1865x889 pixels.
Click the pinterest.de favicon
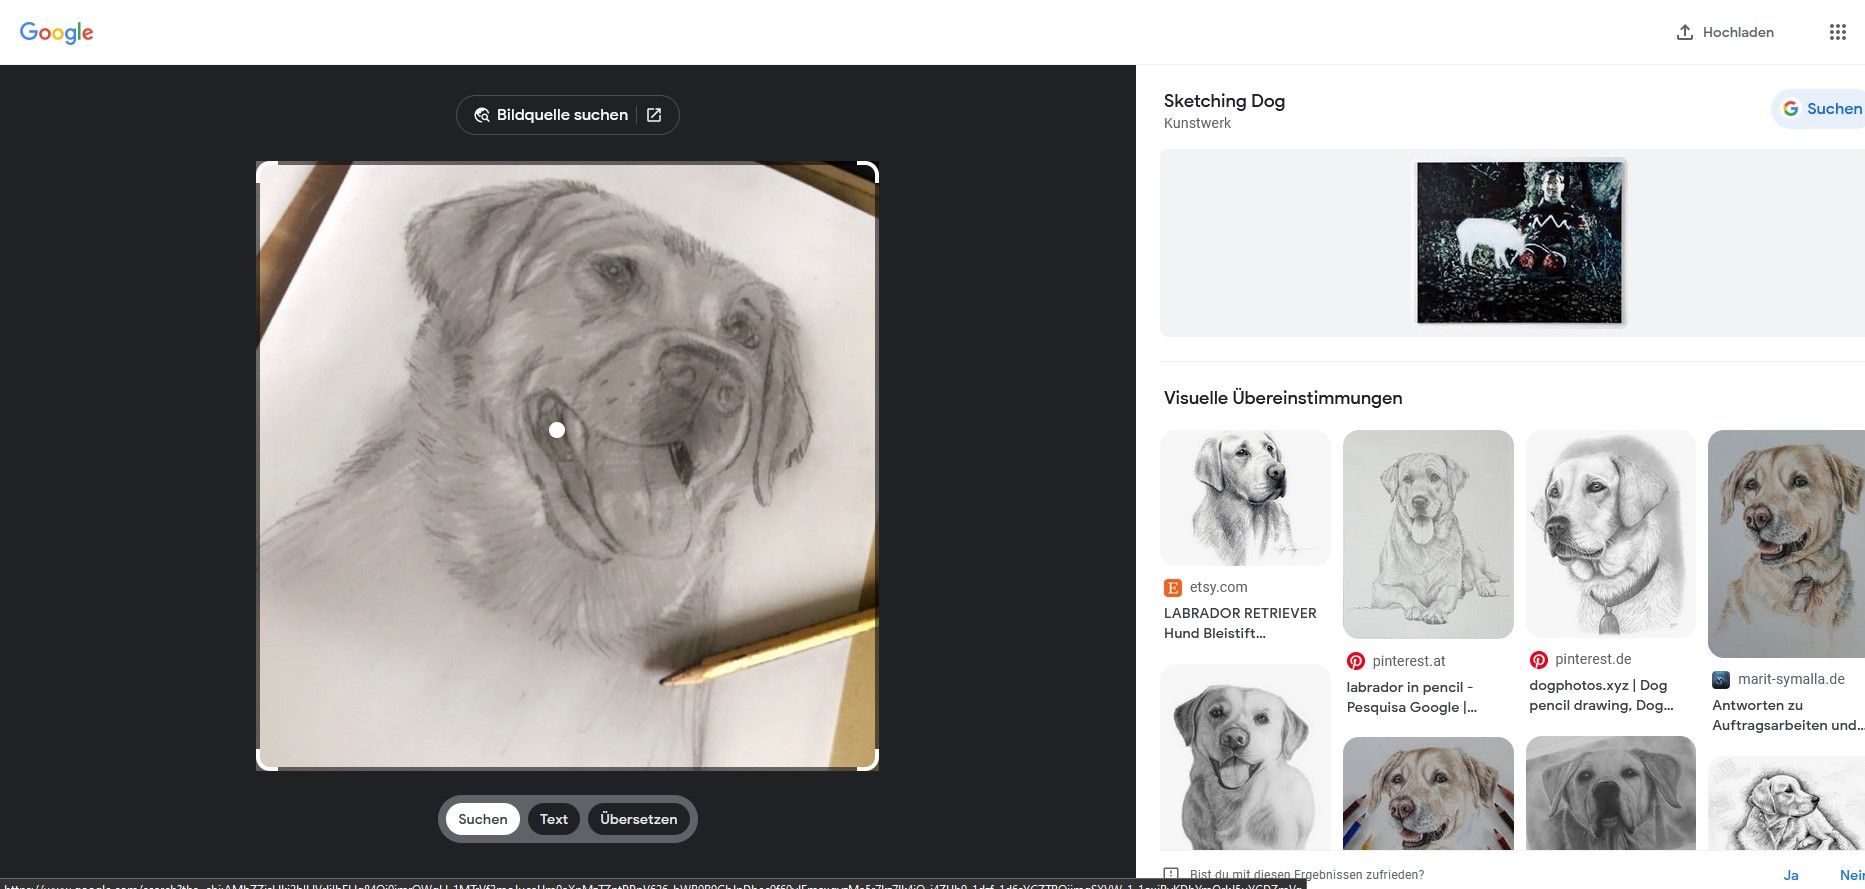click(1539, 660)
